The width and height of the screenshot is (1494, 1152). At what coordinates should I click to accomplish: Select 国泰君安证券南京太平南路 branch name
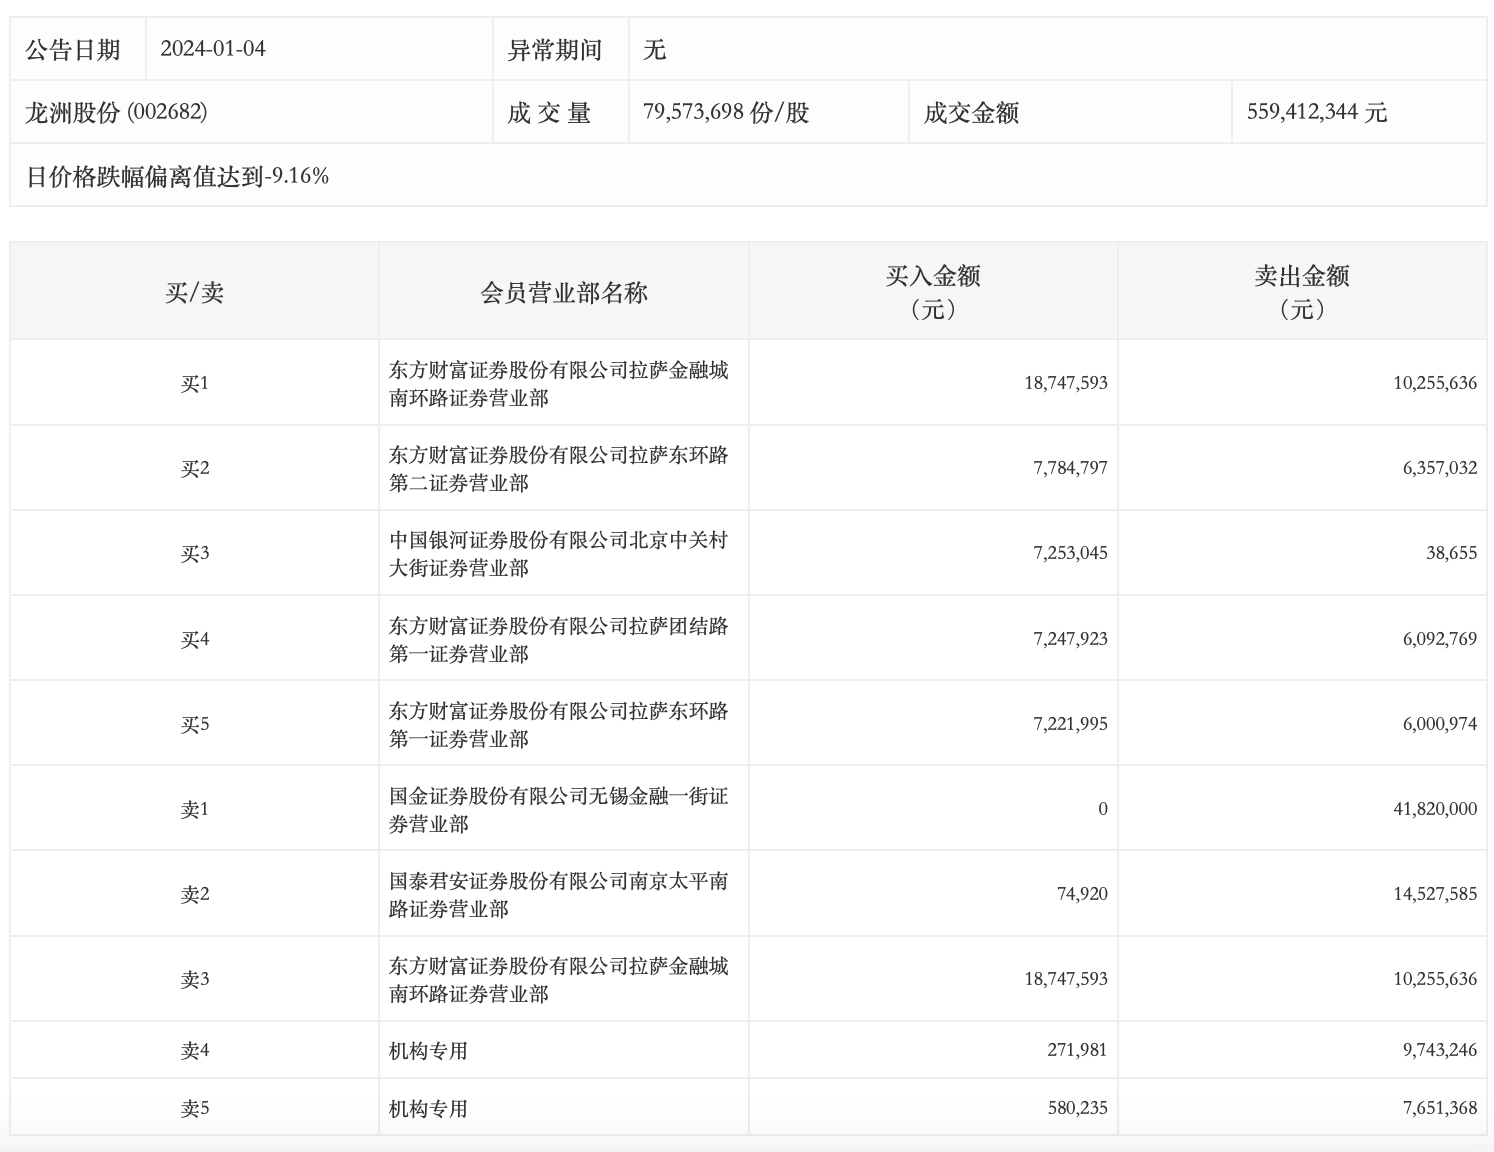(x=559, y=895)
